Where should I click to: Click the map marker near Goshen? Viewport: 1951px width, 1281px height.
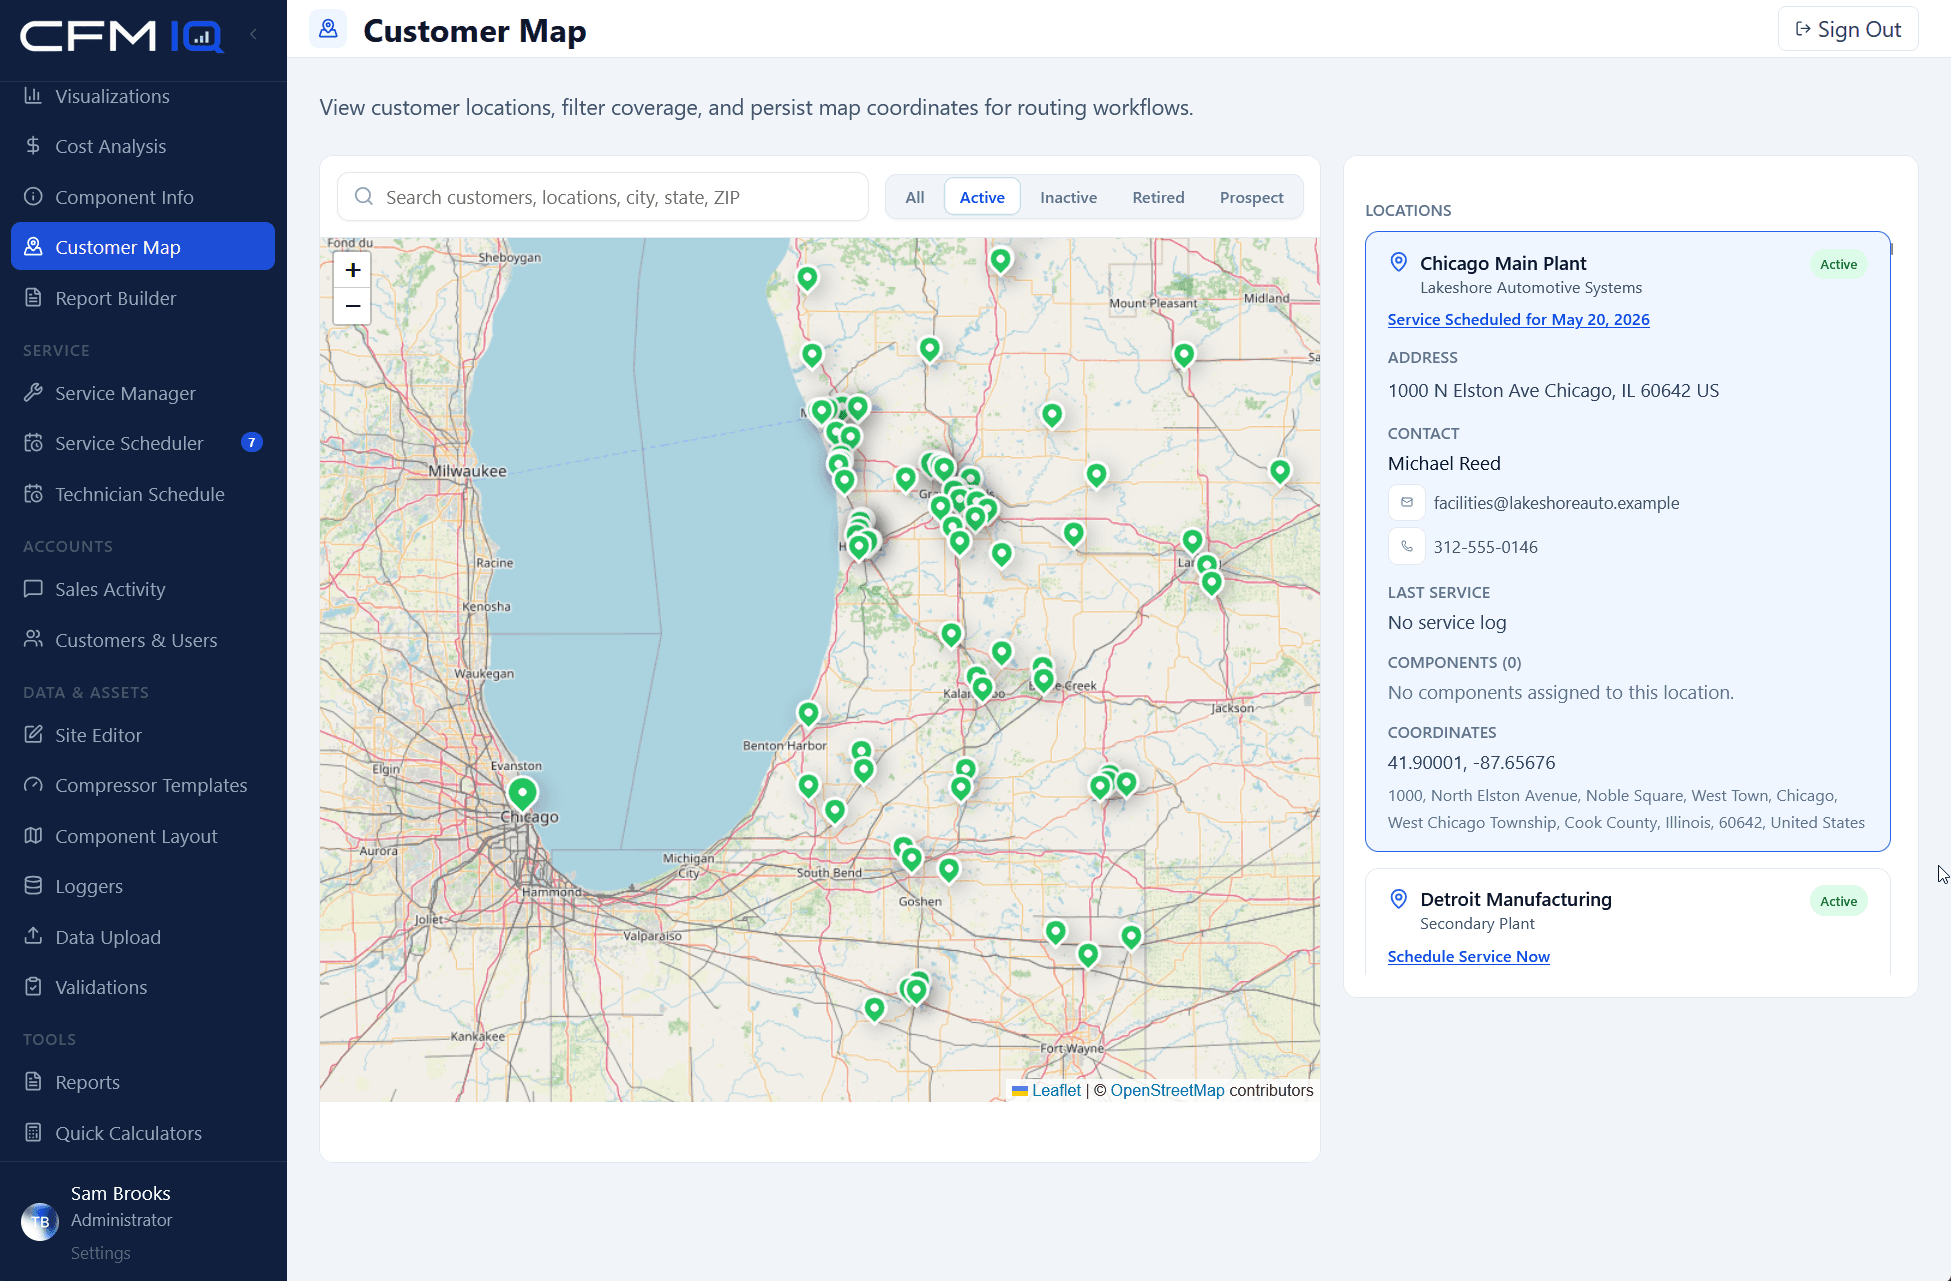pyautogui.click(x=948, y=869)
